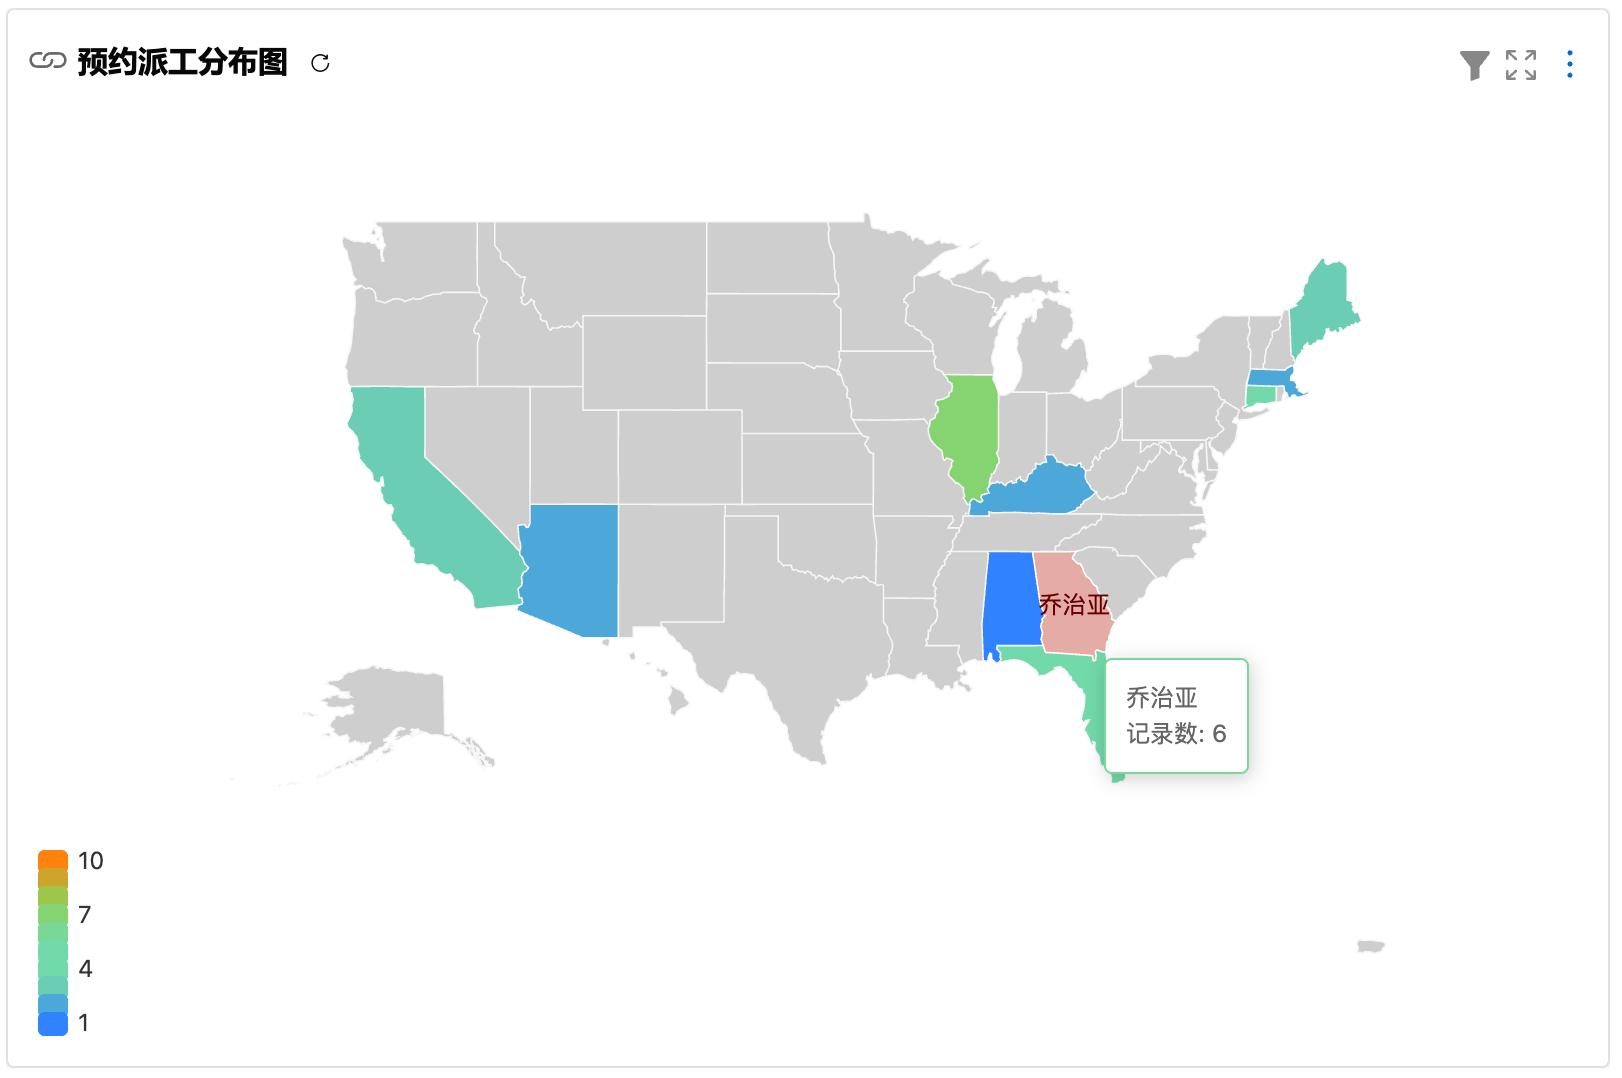Click the link icon beside the chart title
The image size is (1622, 1078).
[x=47, y=62]
